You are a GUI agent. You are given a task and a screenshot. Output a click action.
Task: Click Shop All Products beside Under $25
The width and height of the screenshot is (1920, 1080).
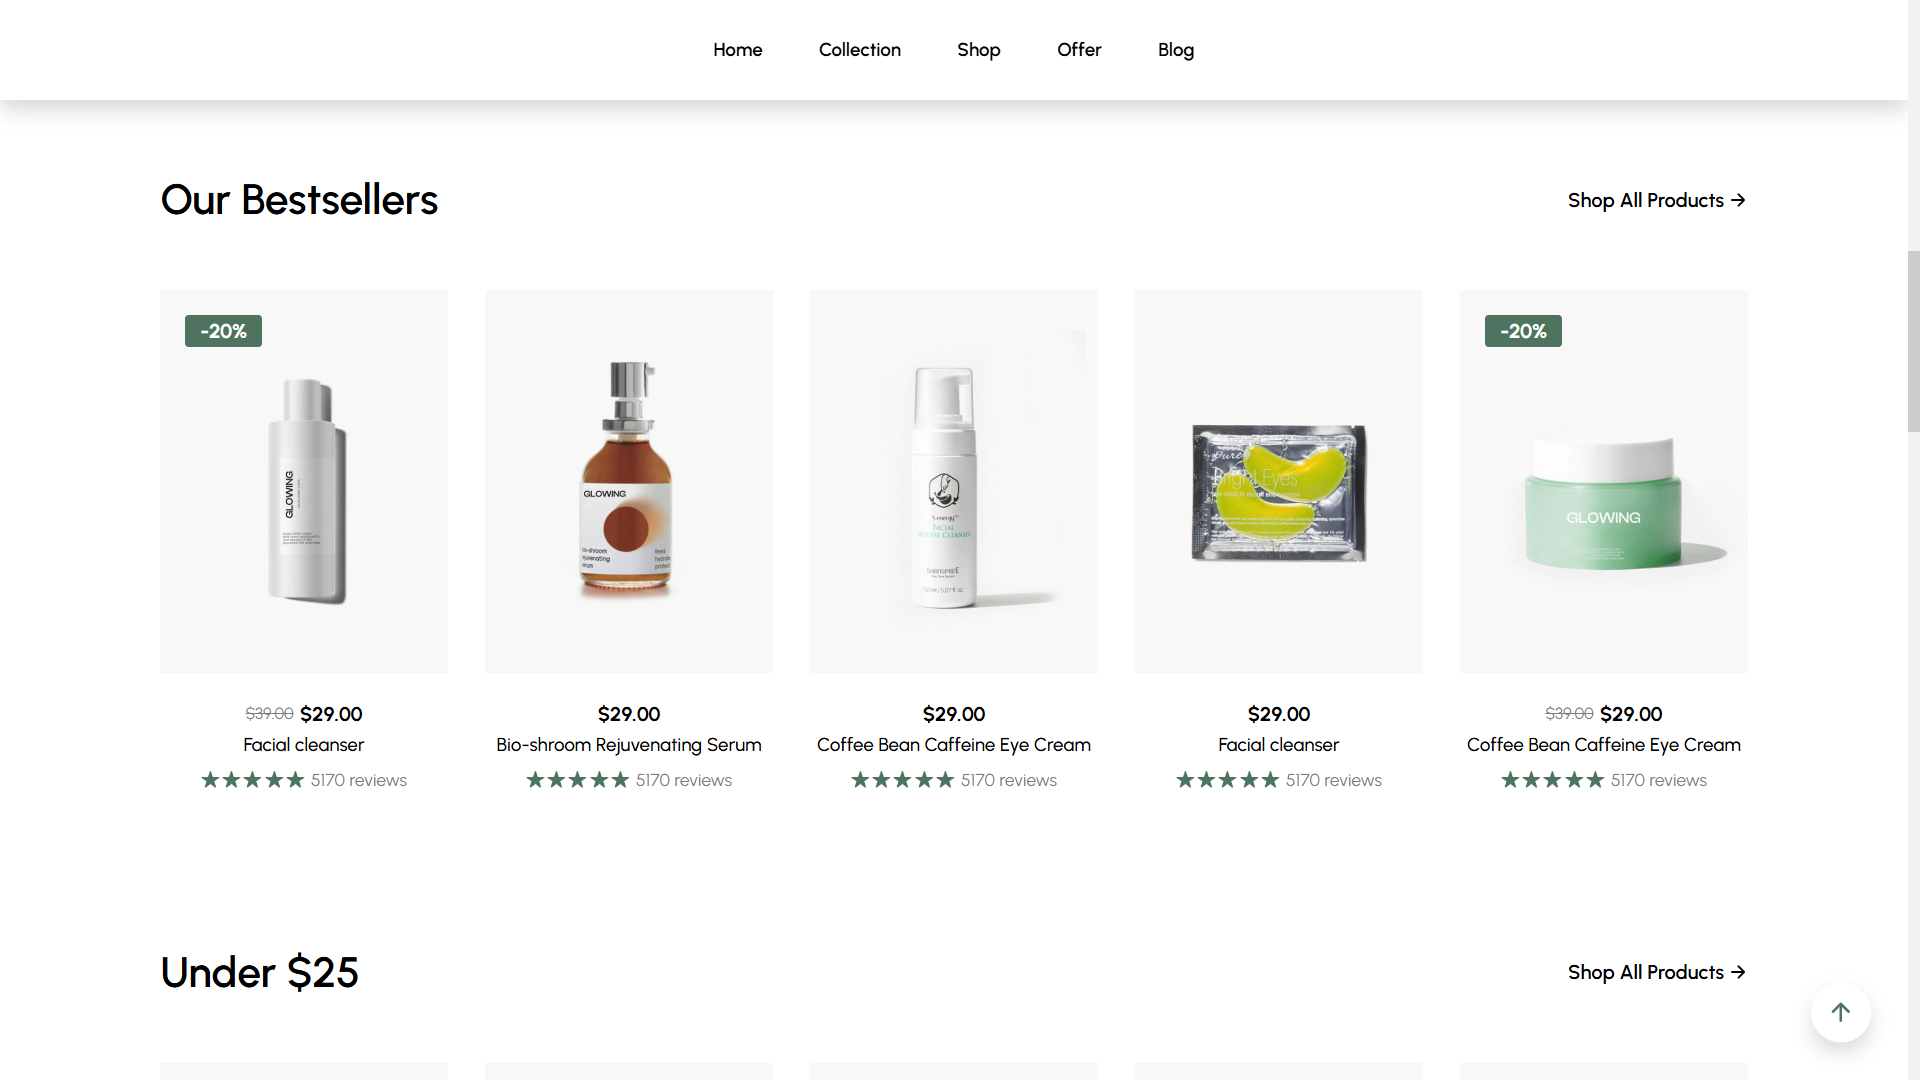coord(1656,972)
